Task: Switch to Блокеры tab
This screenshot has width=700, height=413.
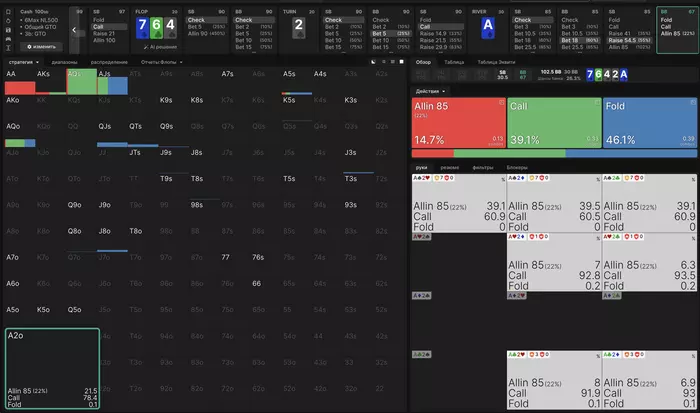Action: pyautogui.click(x=517, y=167)
